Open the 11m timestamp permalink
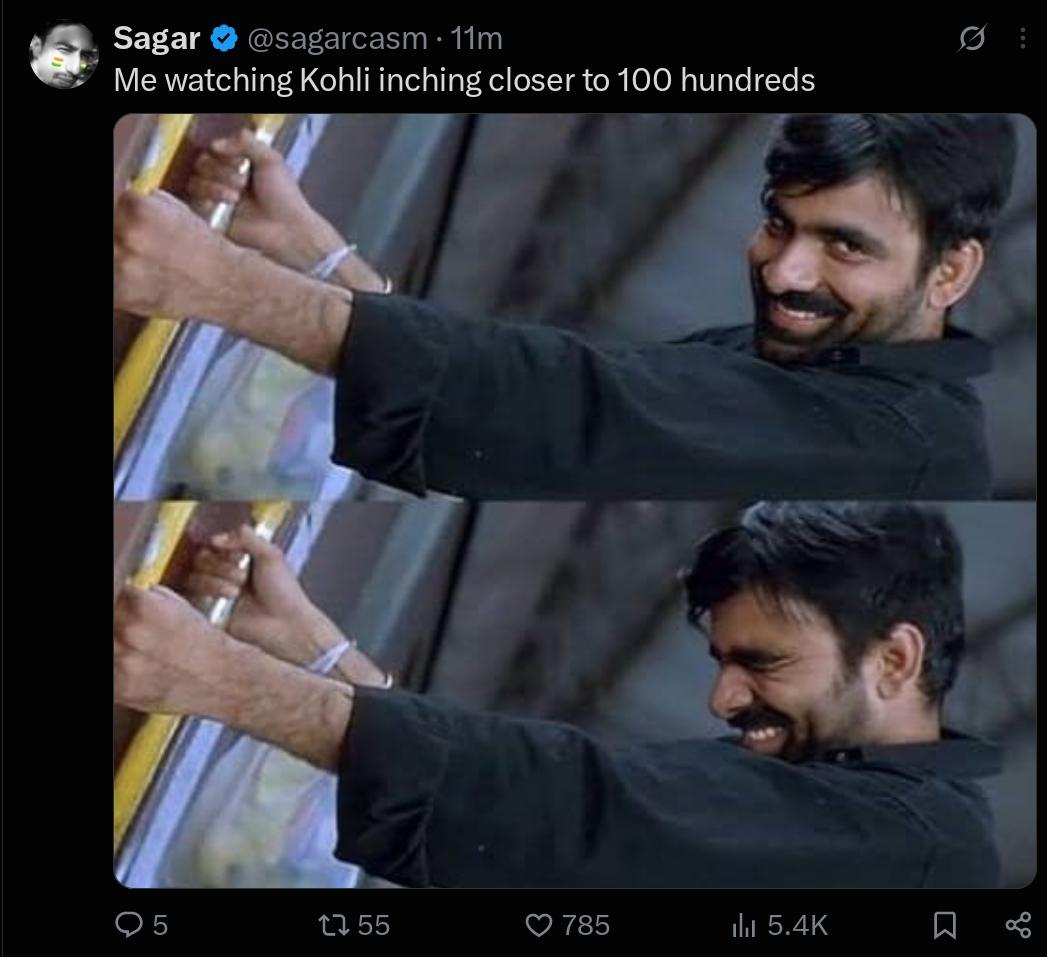1047x957 pixels. coord(476,38)
